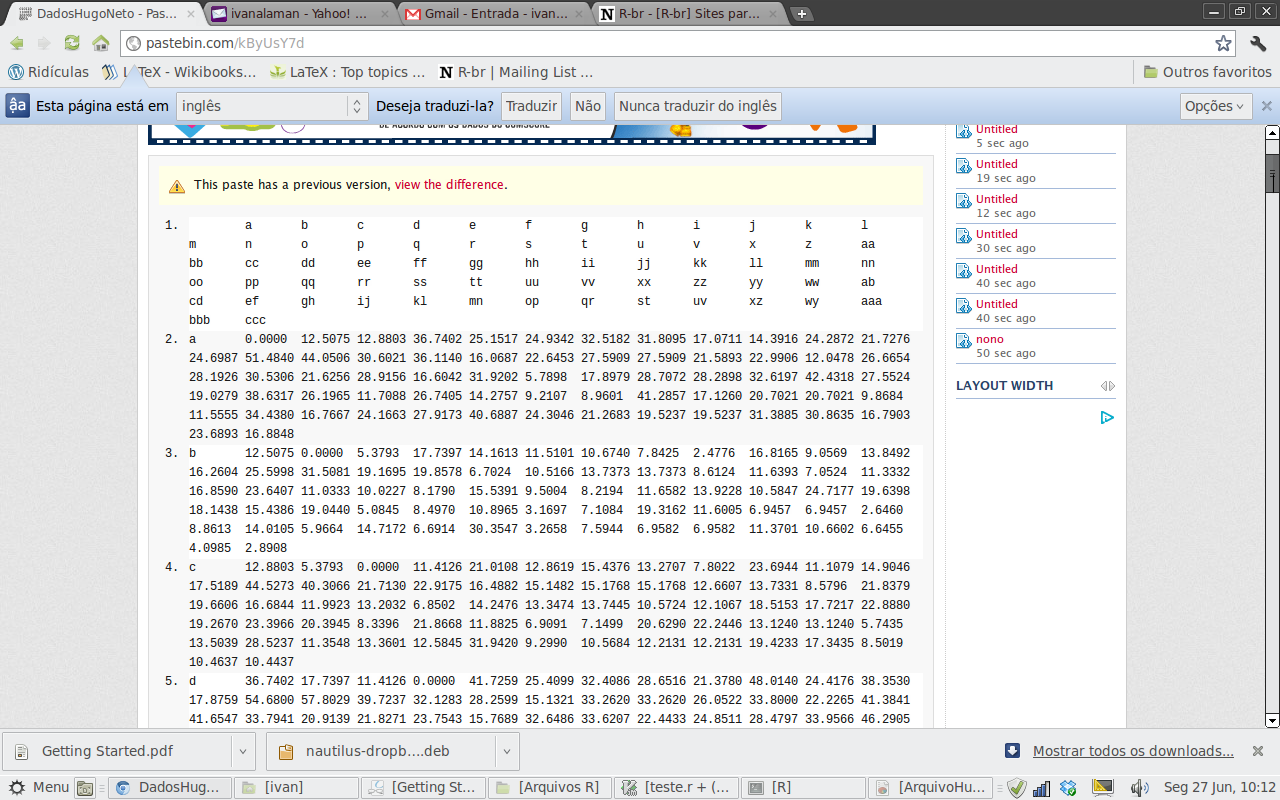Screen dimensions: 1280x800
Task: Open the "nono" paste link
Action: tap(989, 339)
